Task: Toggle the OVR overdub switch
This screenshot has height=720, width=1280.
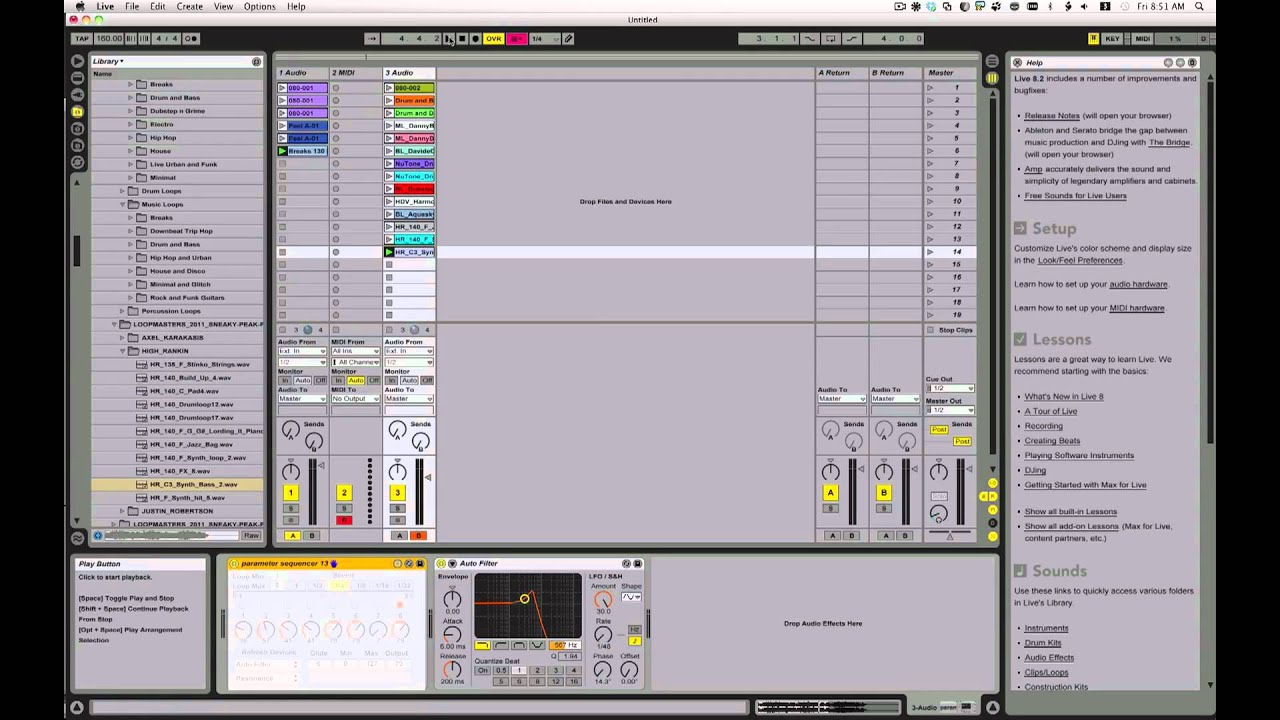Action: (x=494, y=39)
